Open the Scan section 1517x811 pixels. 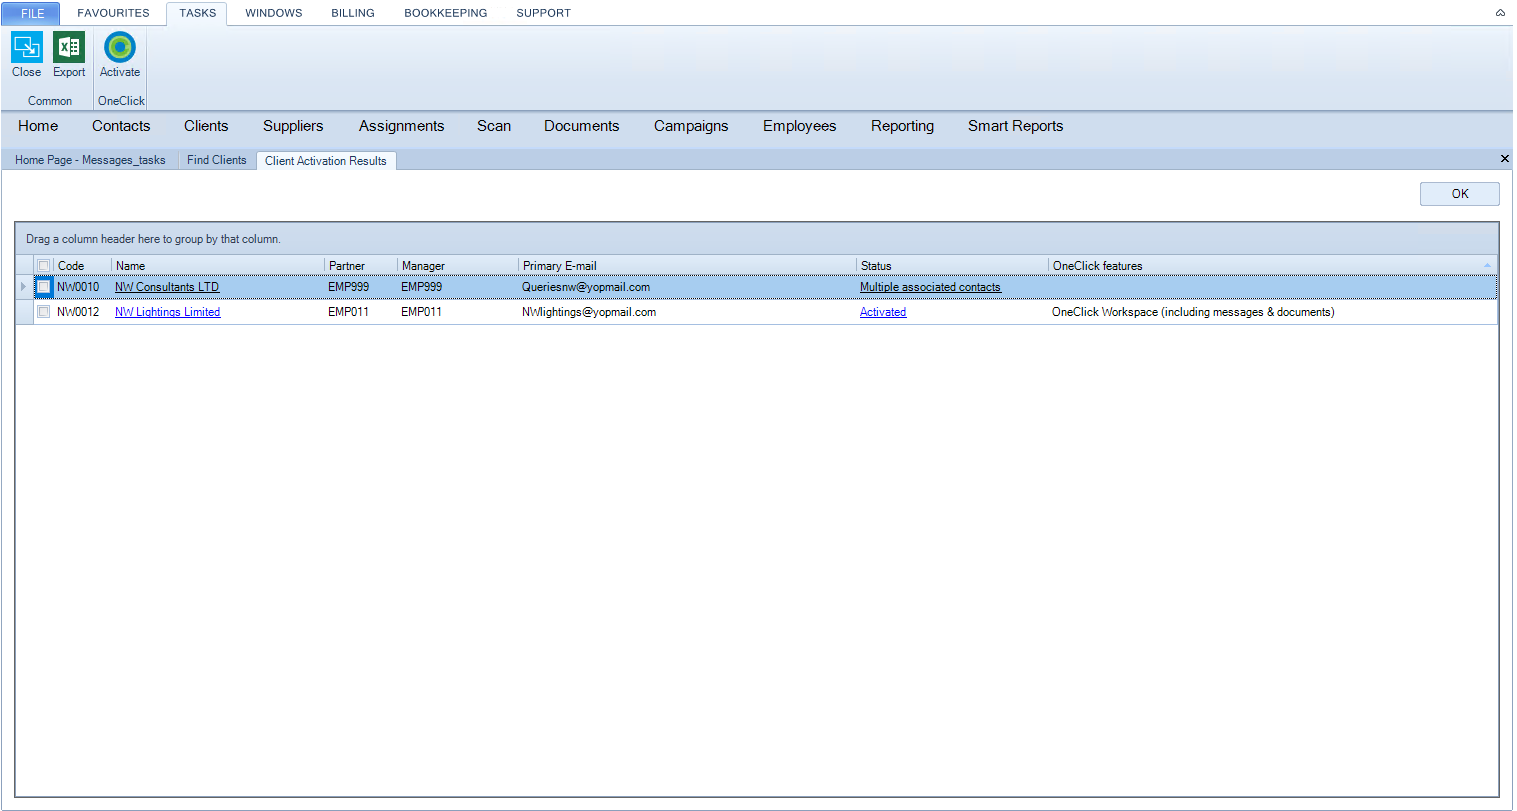494,126
